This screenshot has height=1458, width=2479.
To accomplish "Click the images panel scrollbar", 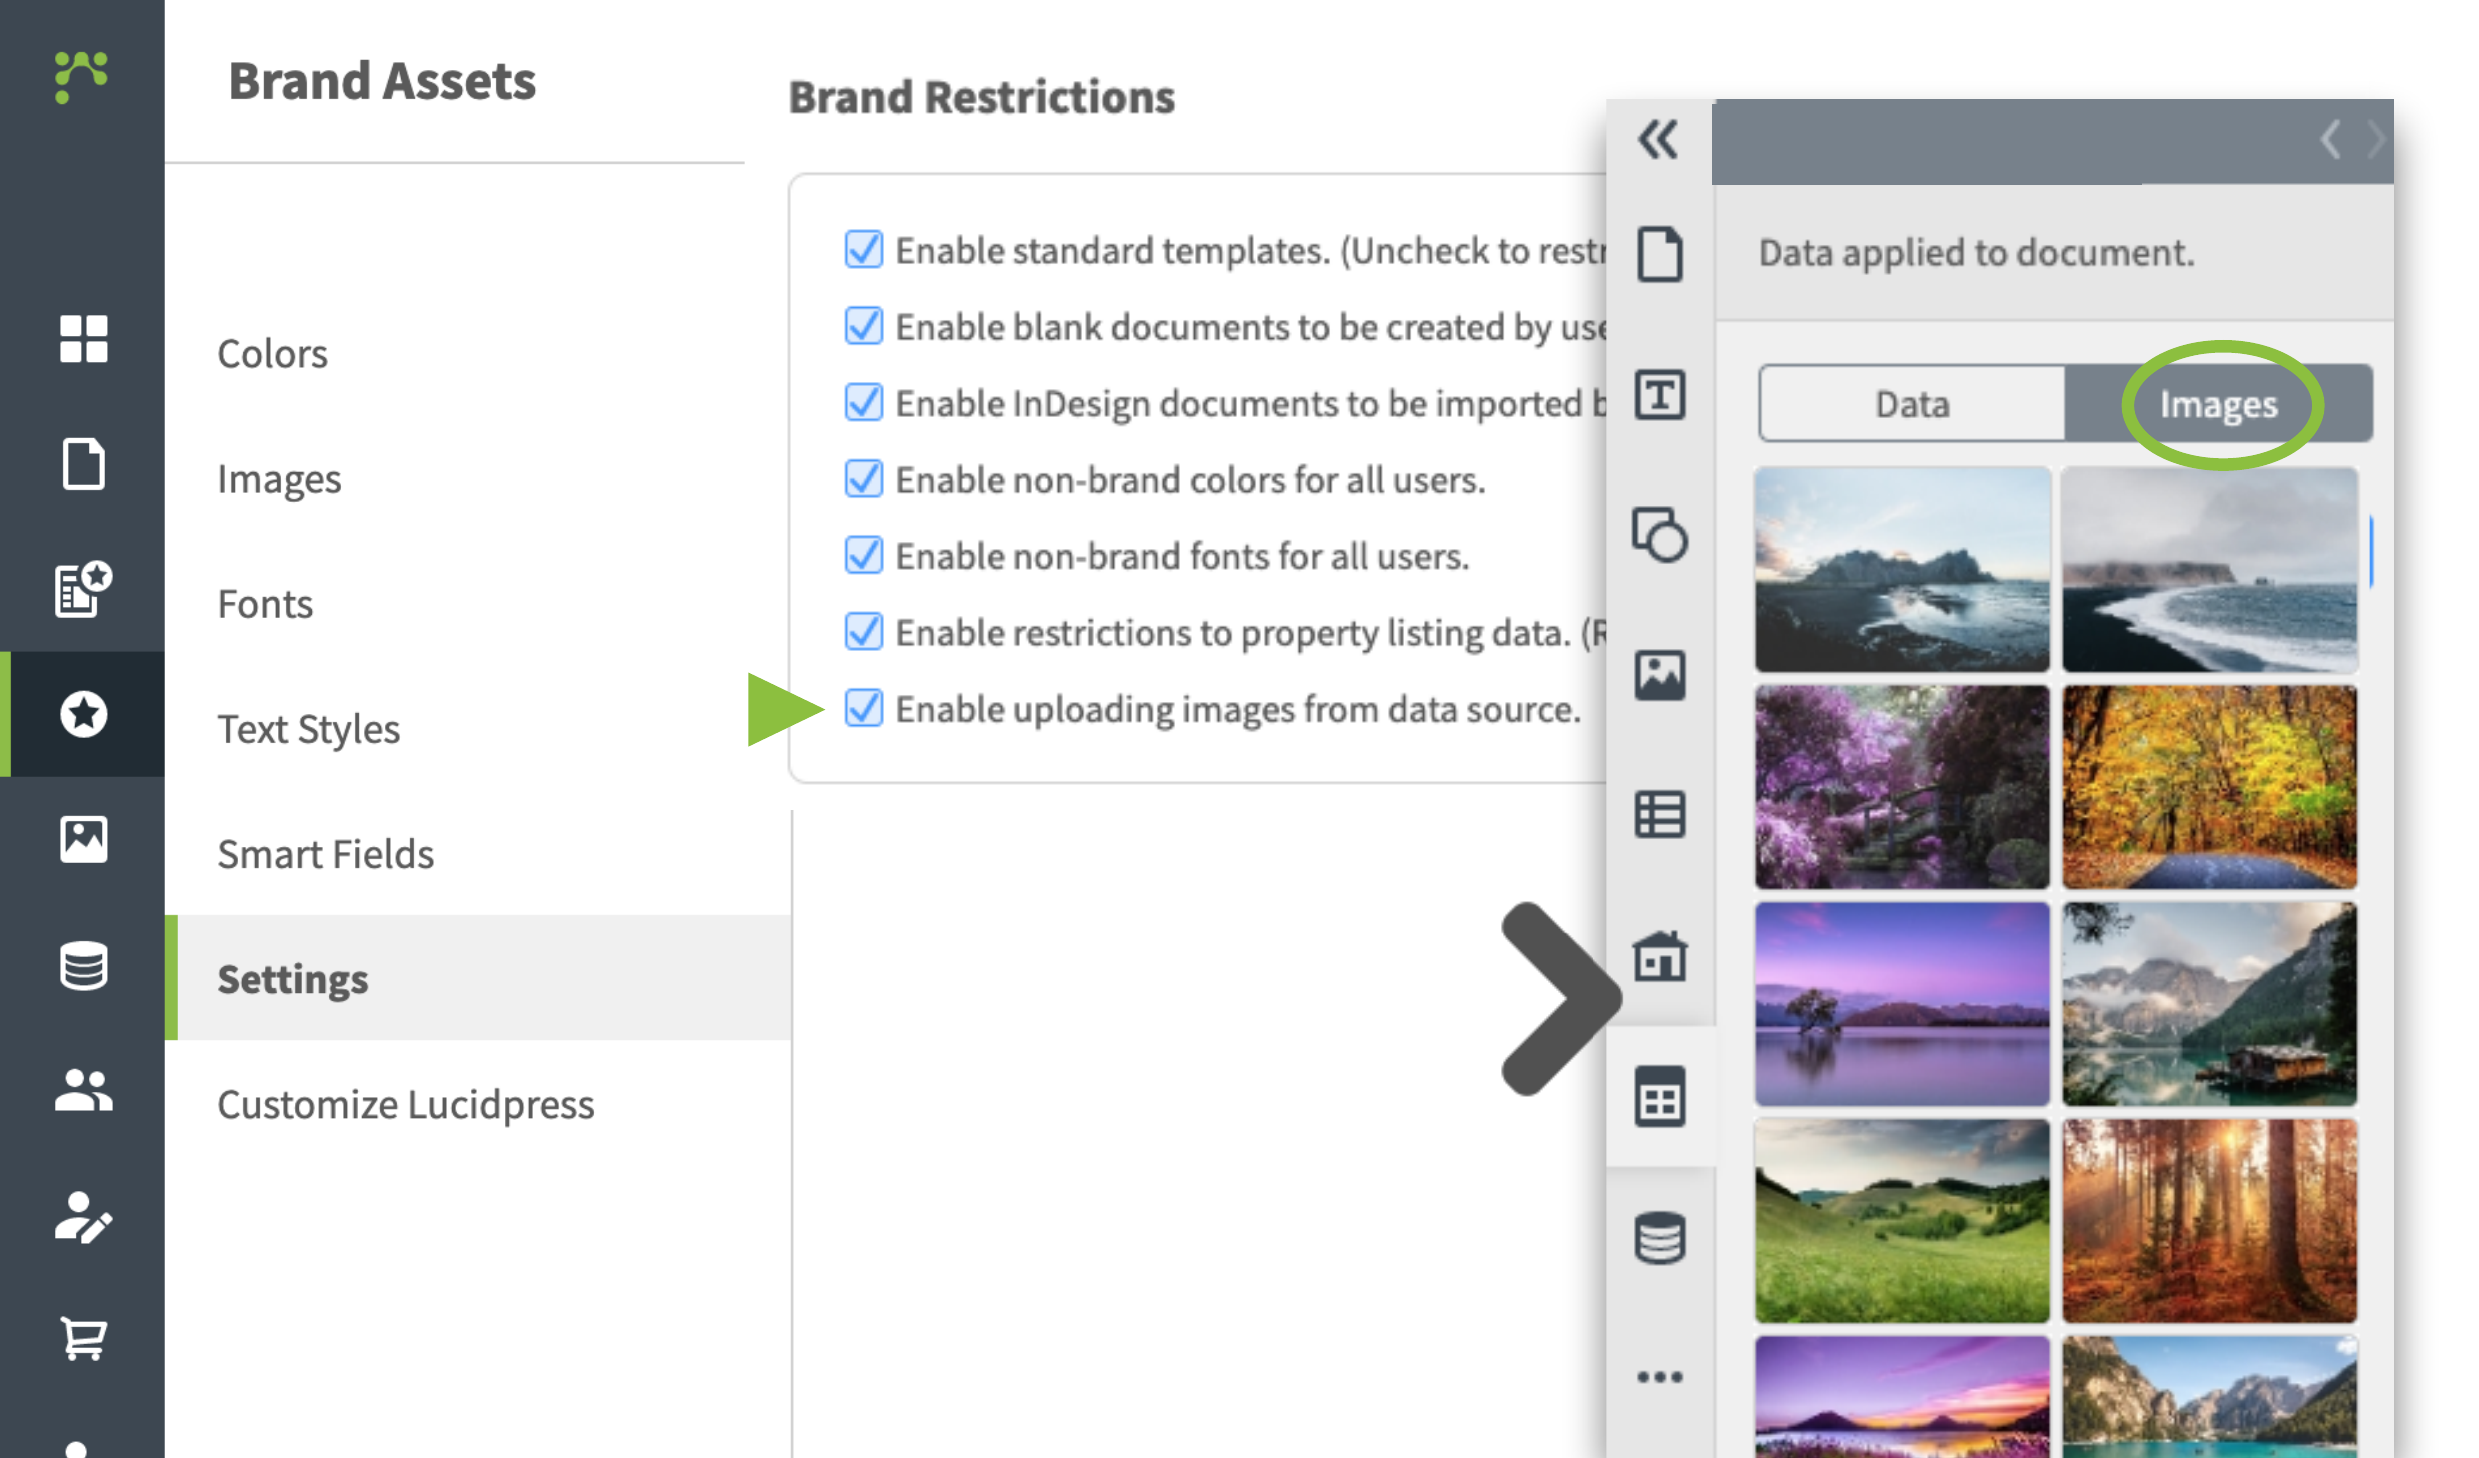I will (2371, 550).
